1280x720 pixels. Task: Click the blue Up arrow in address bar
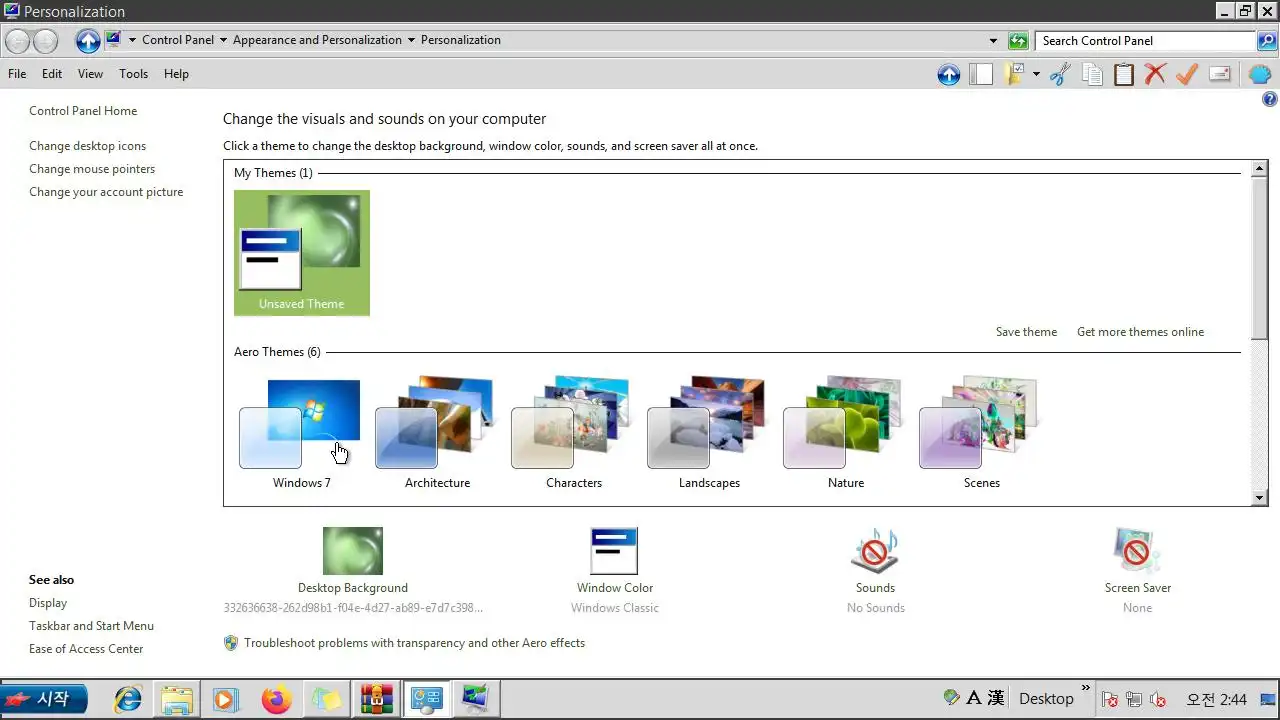point(88,41)
